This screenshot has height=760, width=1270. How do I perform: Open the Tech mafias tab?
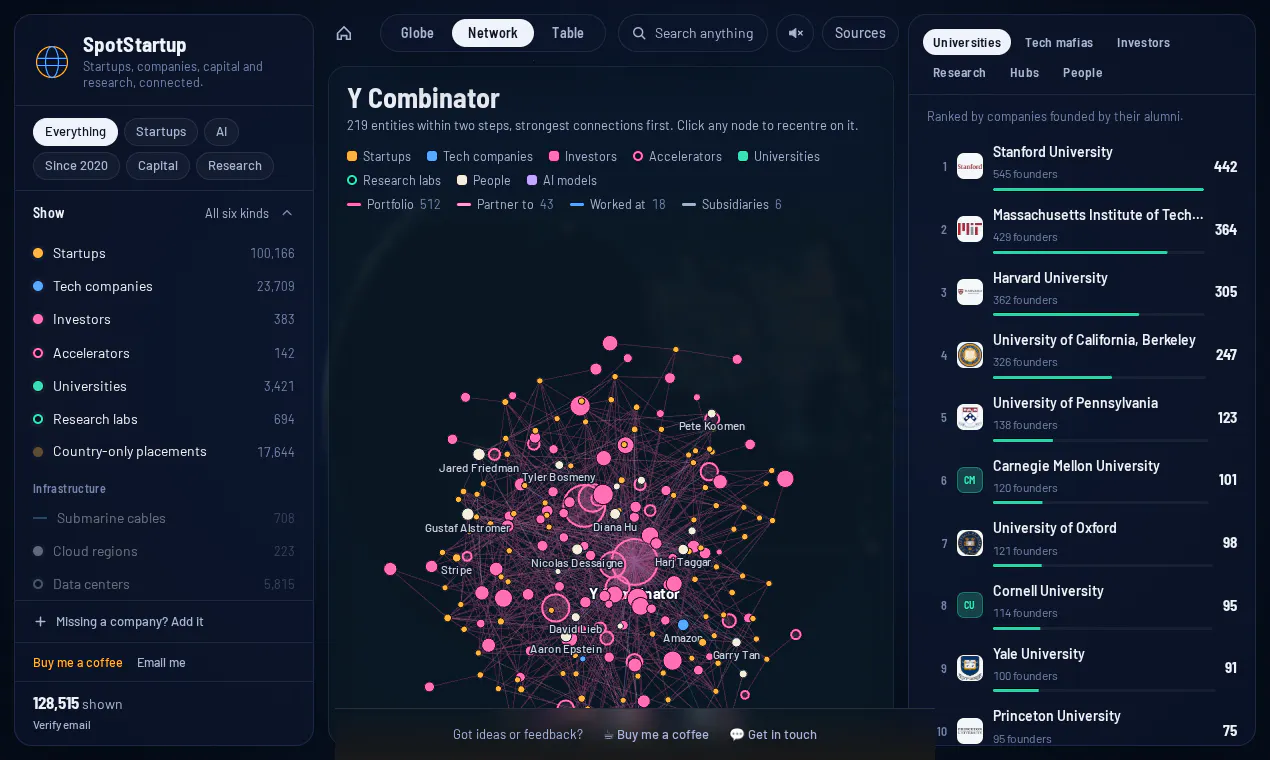pyautogui.click(x=1059, y=42)
